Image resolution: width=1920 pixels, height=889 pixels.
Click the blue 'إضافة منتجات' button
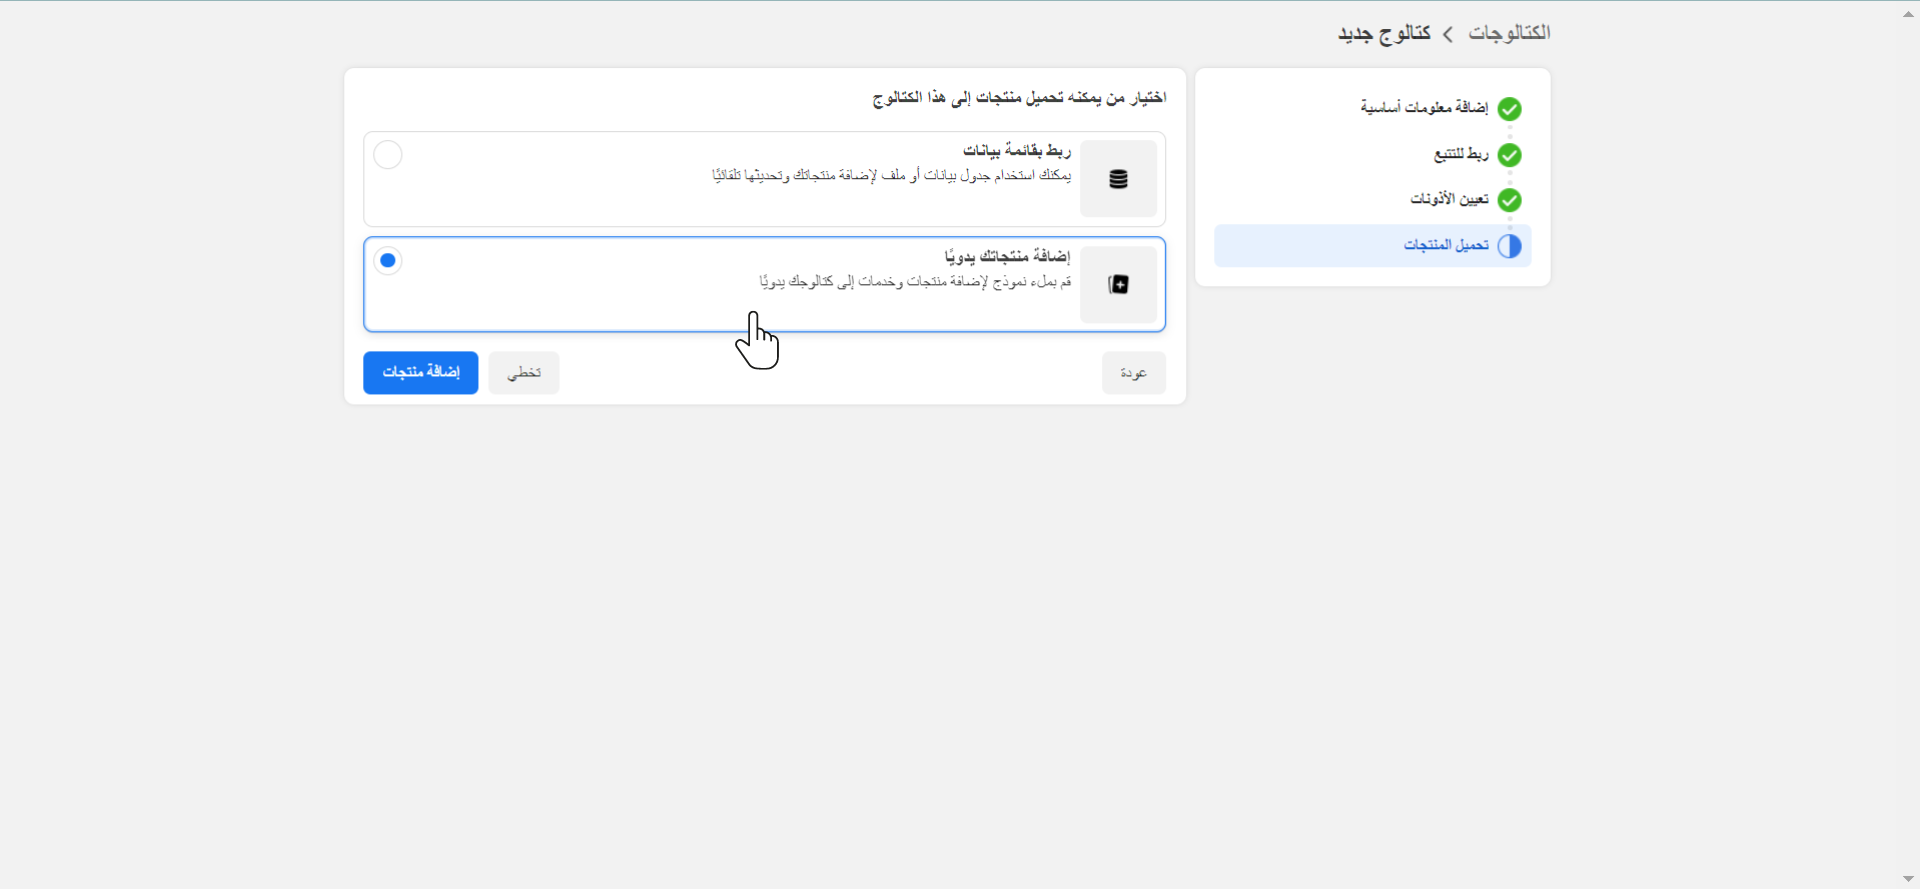(421, 373)
